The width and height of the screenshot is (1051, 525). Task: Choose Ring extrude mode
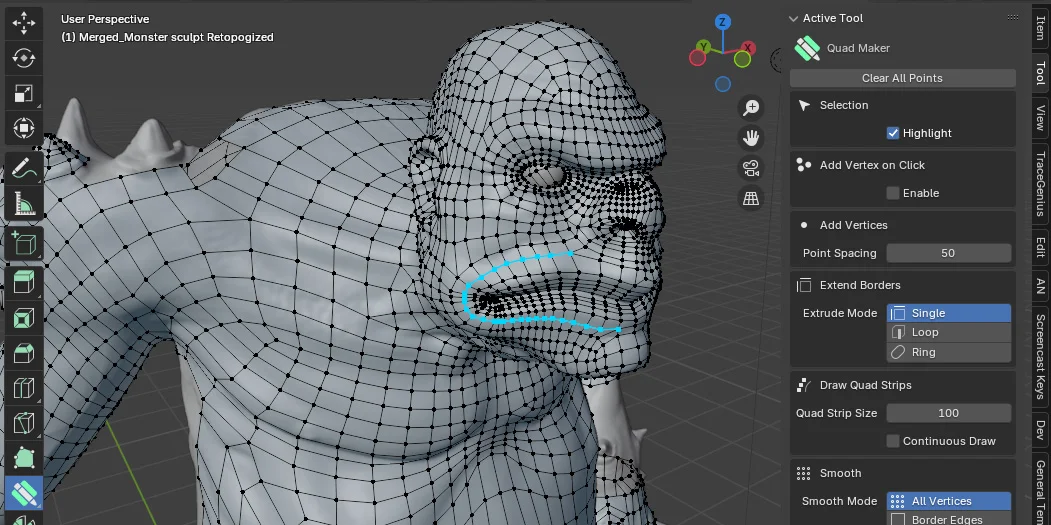(x=948, y=352)
